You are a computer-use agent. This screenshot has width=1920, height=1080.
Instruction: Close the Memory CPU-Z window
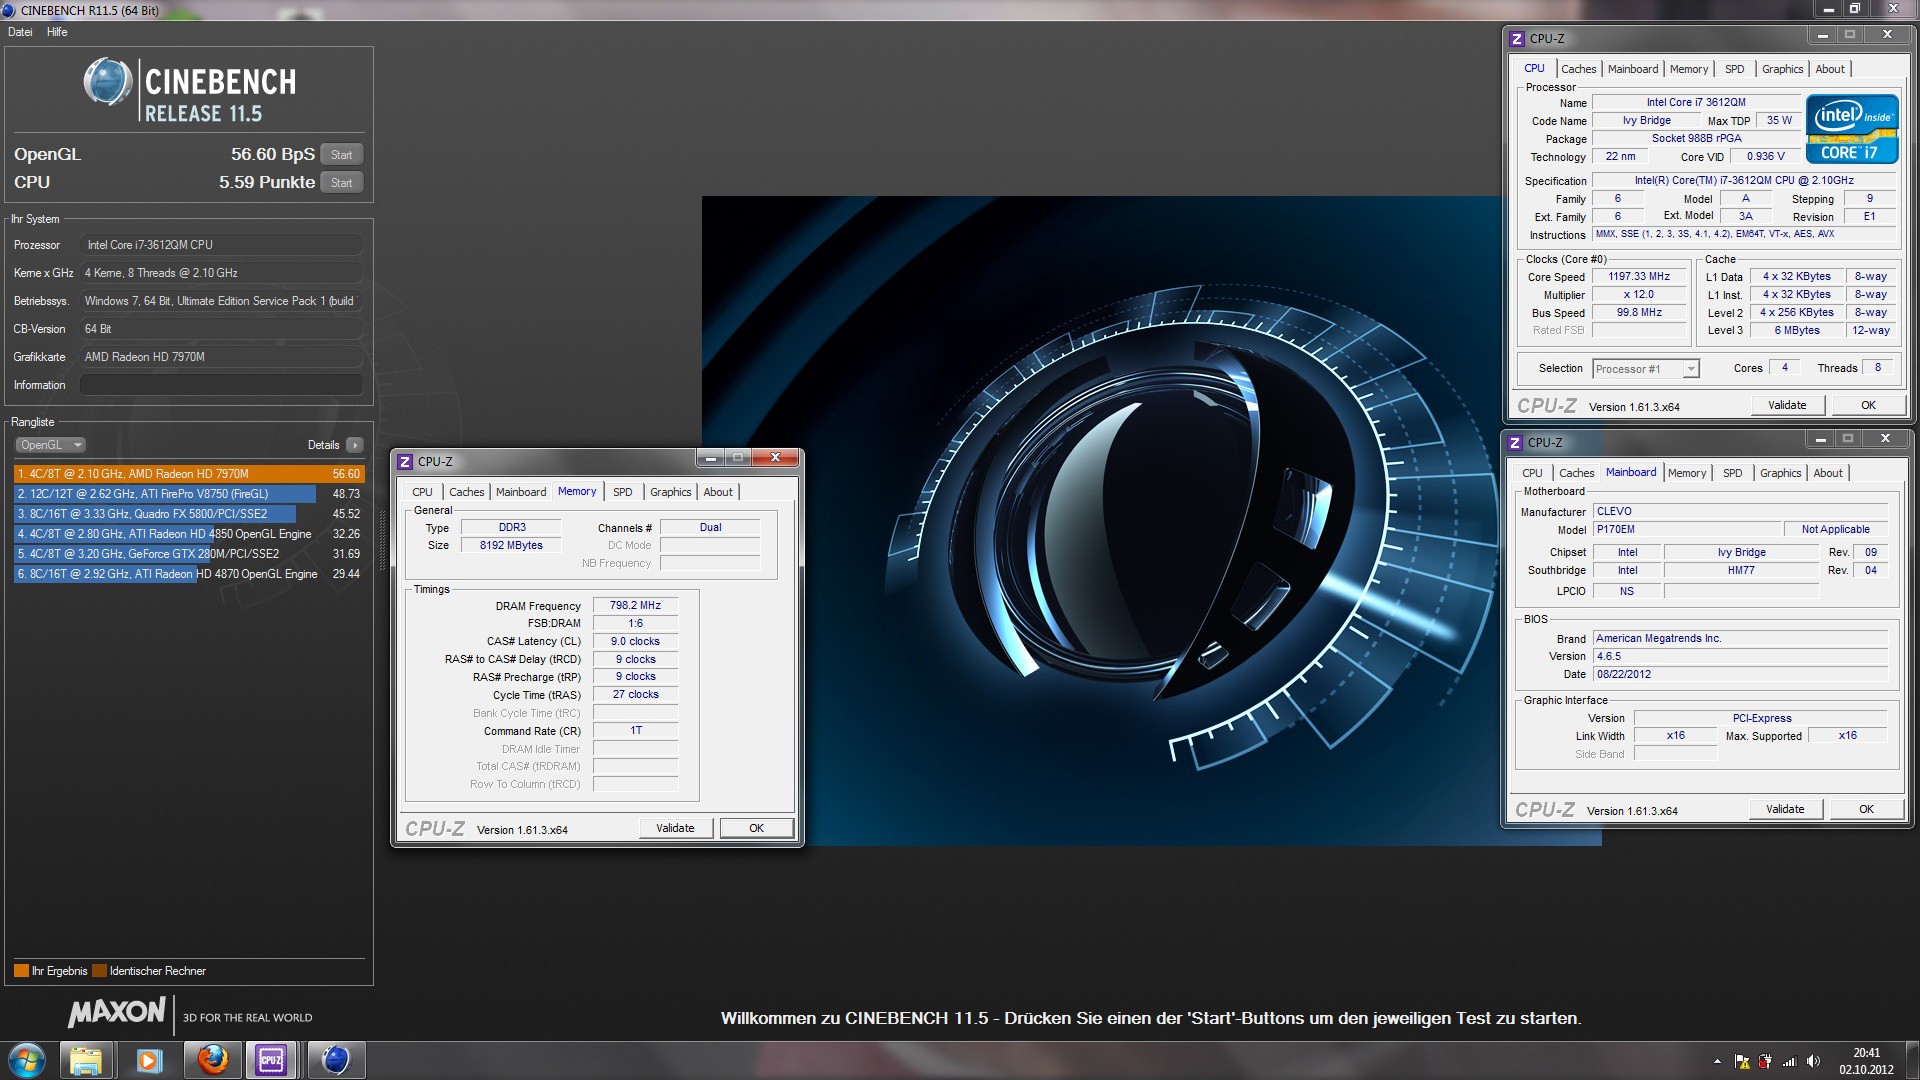(x=775, y=458)
